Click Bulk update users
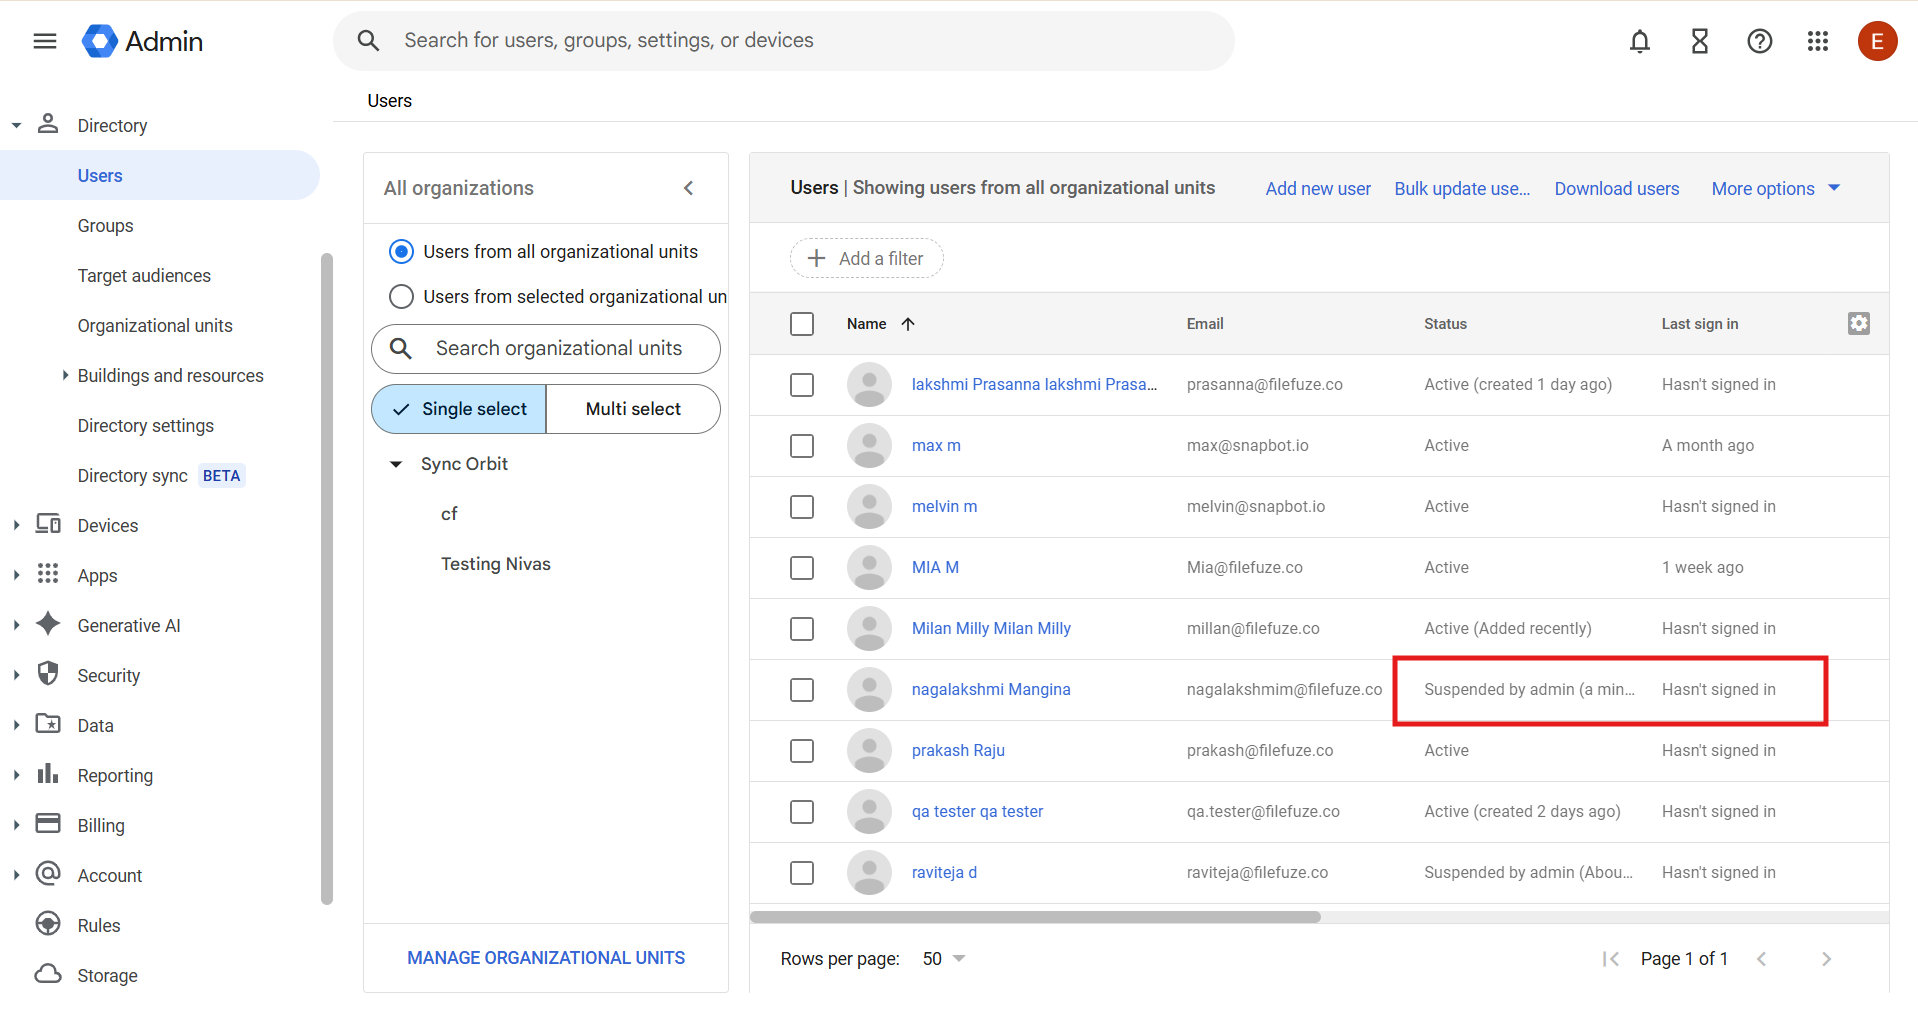This screenshot has height=1015, width=1918. click(x=1462, y=189)
